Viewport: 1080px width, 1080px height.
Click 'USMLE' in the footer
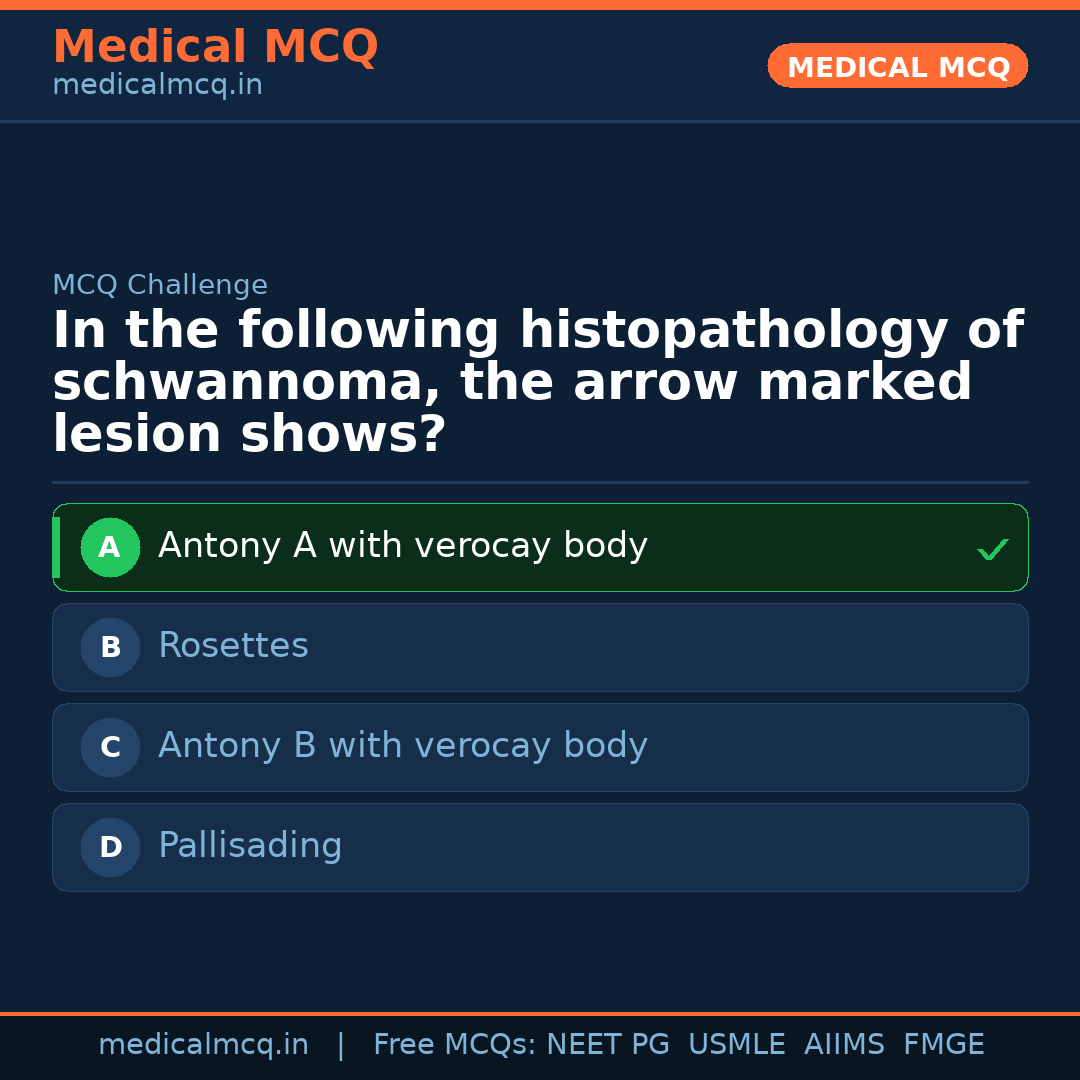click(736, 1045)
